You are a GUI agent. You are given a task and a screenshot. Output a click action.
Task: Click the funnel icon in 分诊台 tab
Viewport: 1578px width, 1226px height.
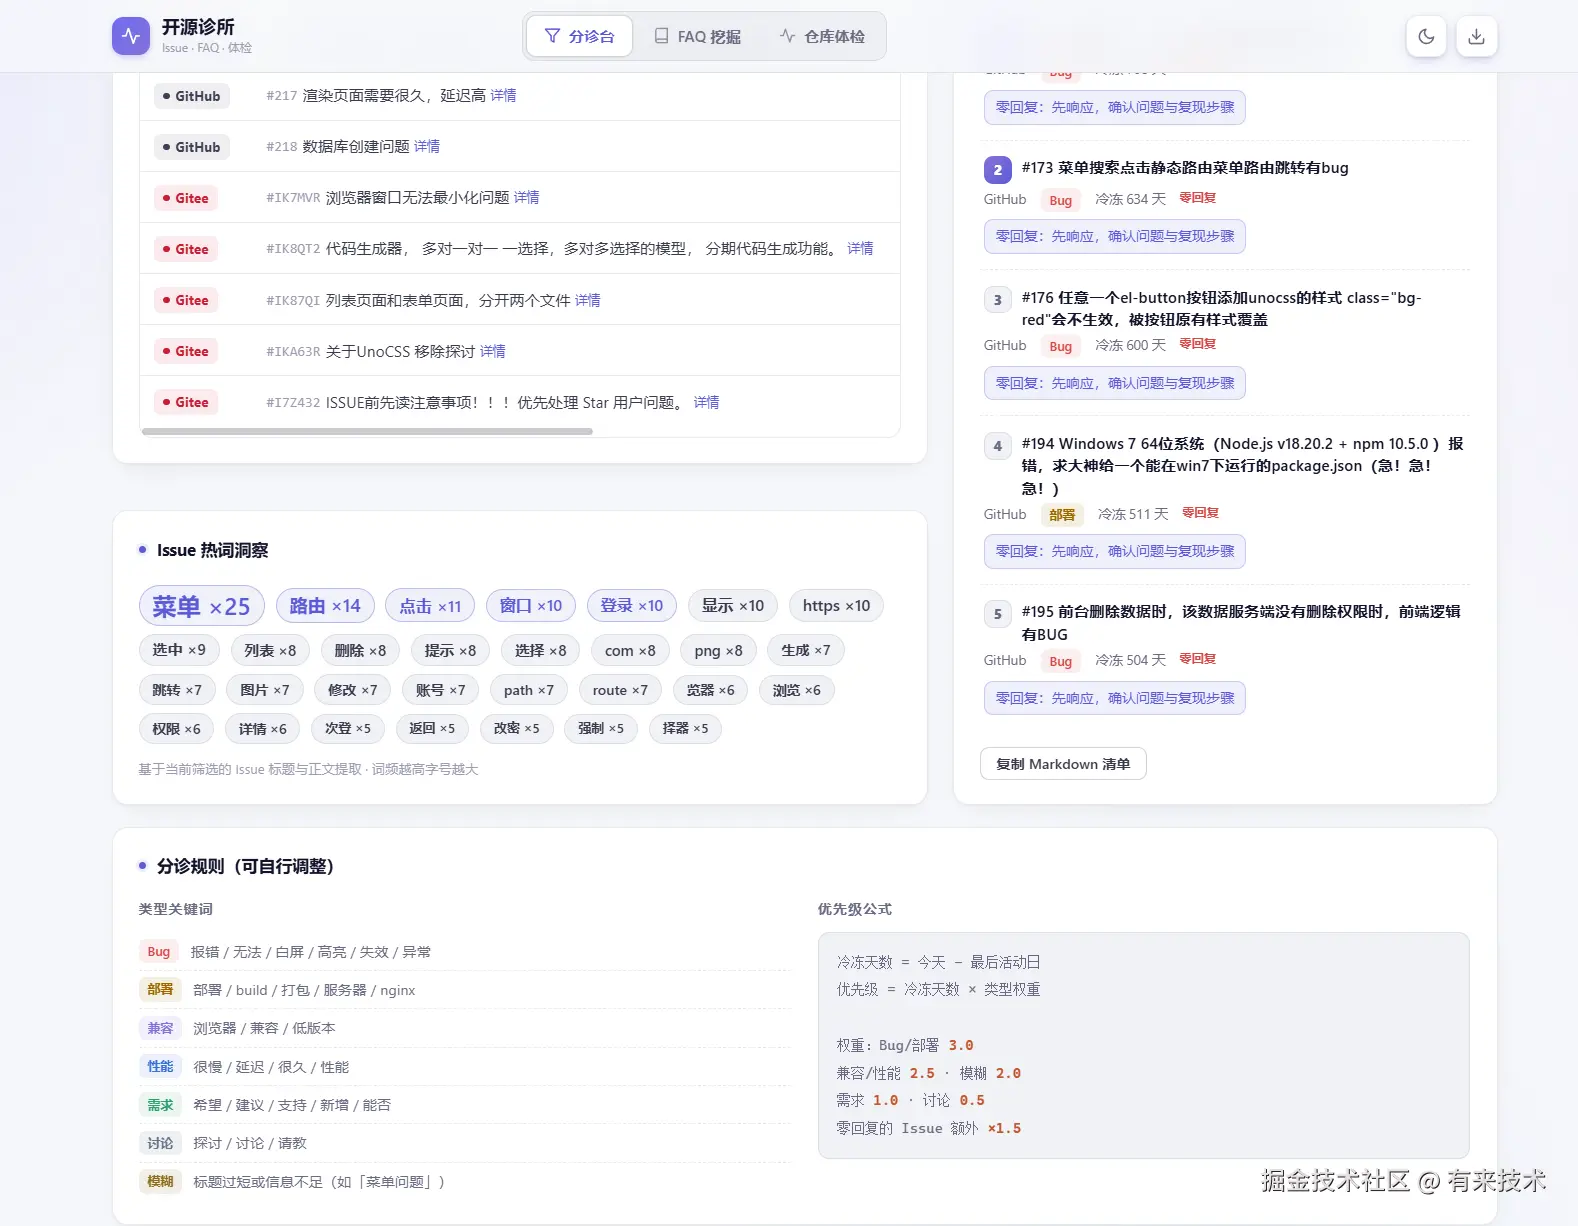point(552,36)
